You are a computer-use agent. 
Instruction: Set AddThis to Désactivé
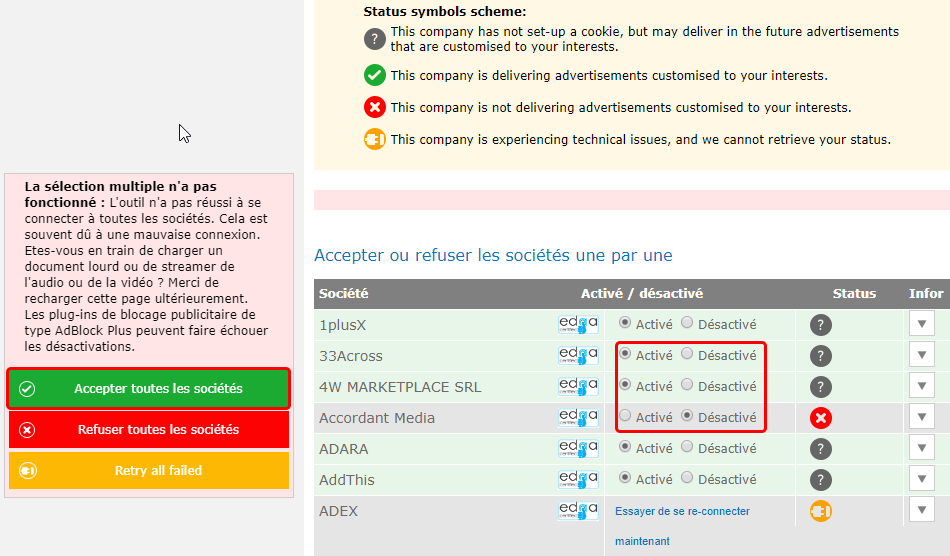coord(687,478)
